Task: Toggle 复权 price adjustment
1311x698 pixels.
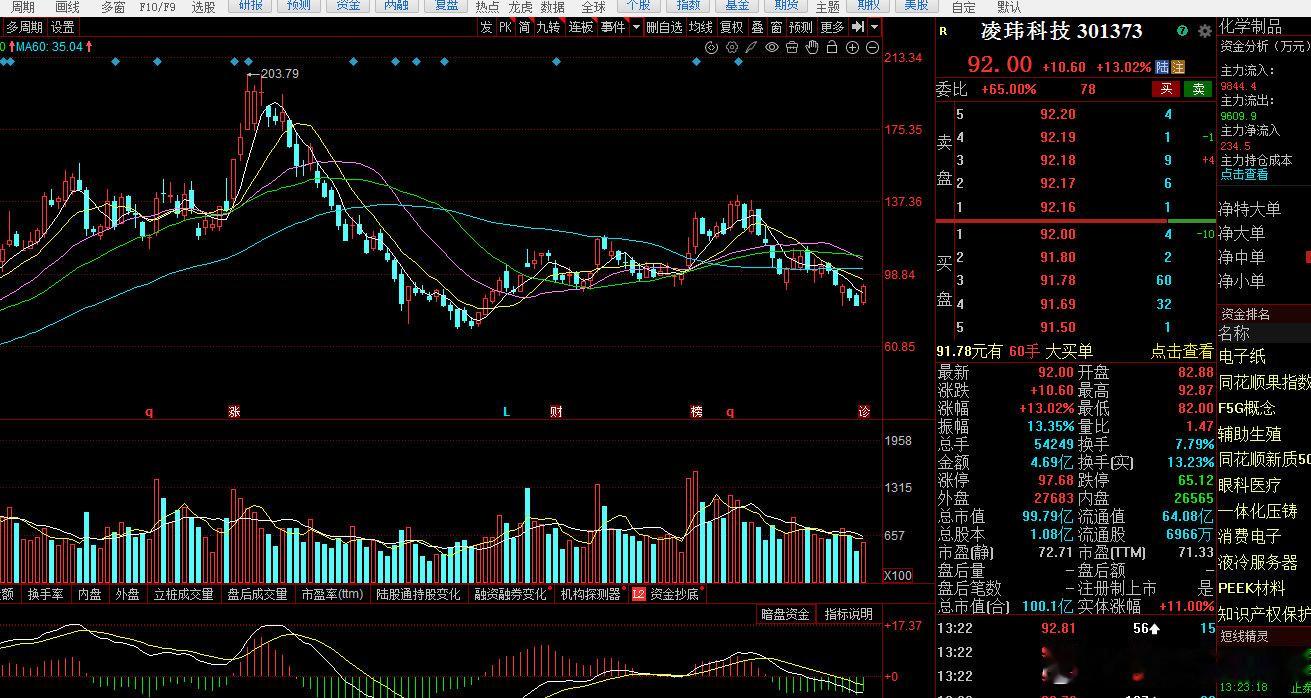Action: point(731,27)
